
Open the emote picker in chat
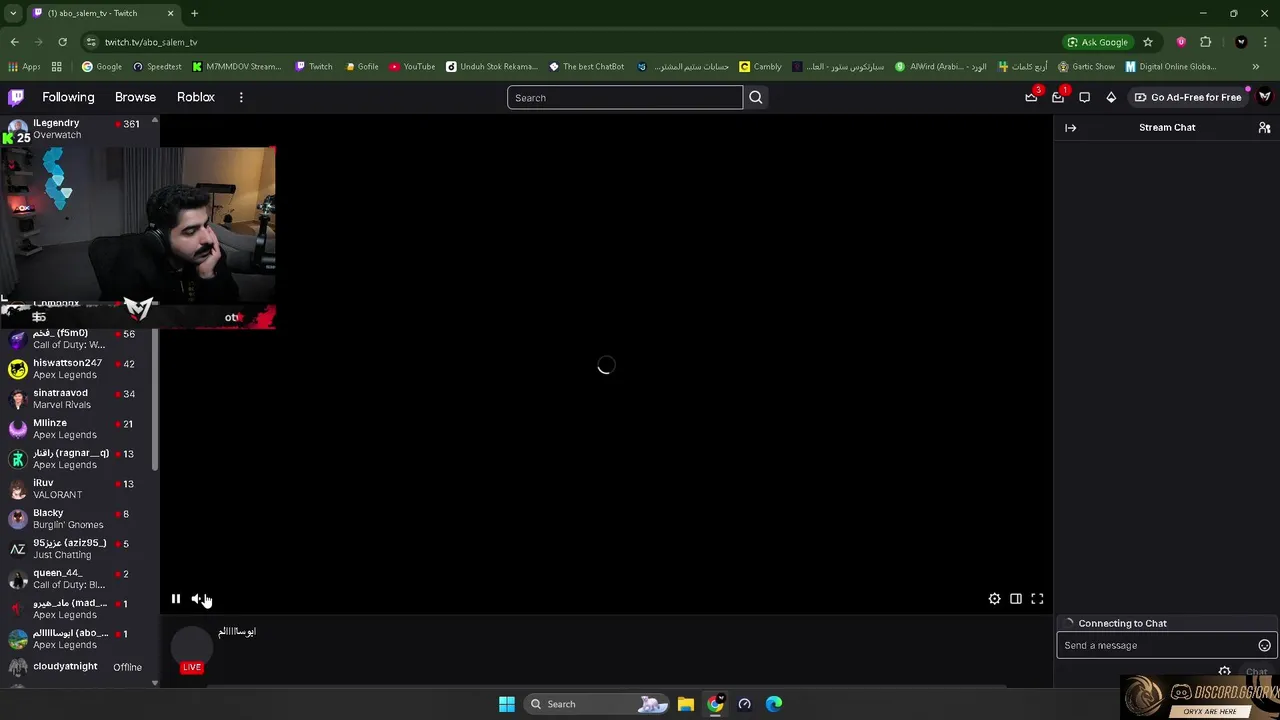pos(1264,645)
